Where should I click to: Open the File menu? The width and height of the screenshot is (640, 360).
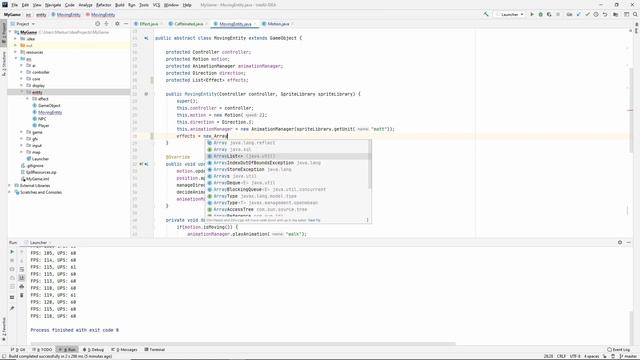tap(14, 5)
